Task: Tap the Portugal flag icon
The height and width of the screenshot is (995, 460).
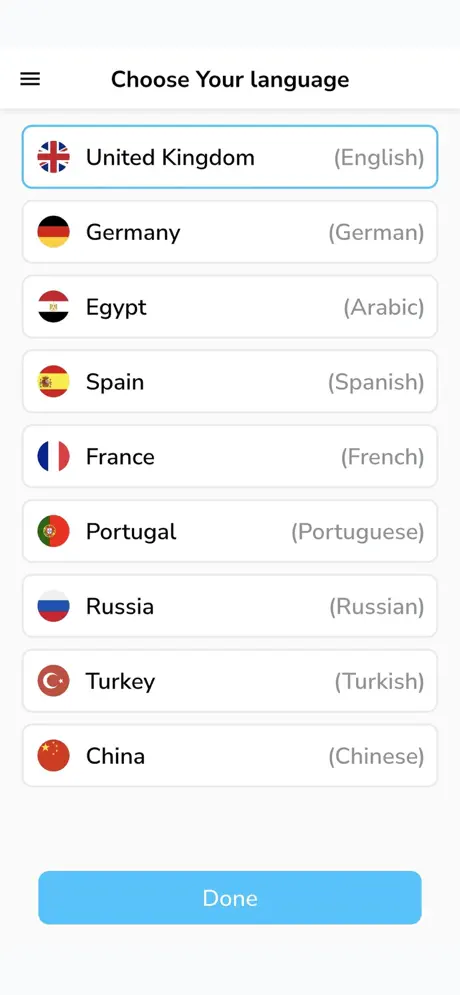Action: (53, 531)
